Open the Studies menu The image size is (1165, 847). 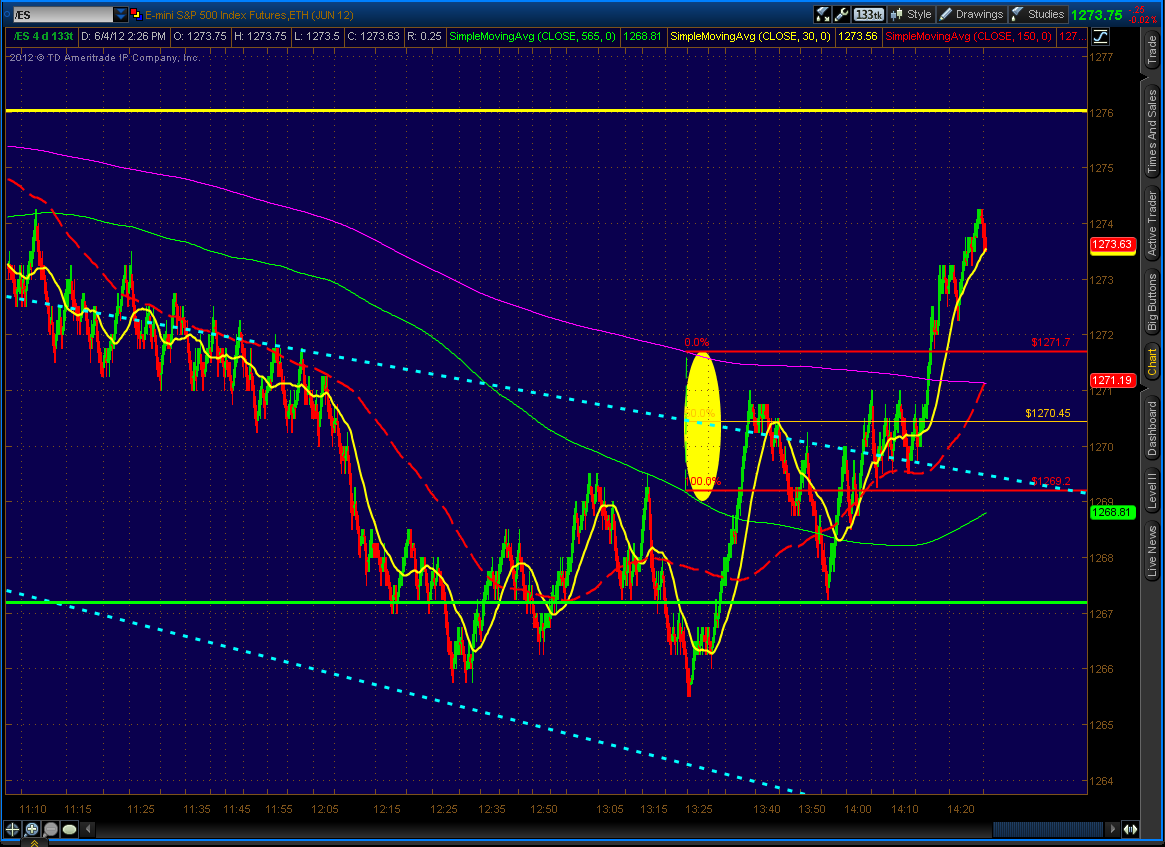[1038, 14]
